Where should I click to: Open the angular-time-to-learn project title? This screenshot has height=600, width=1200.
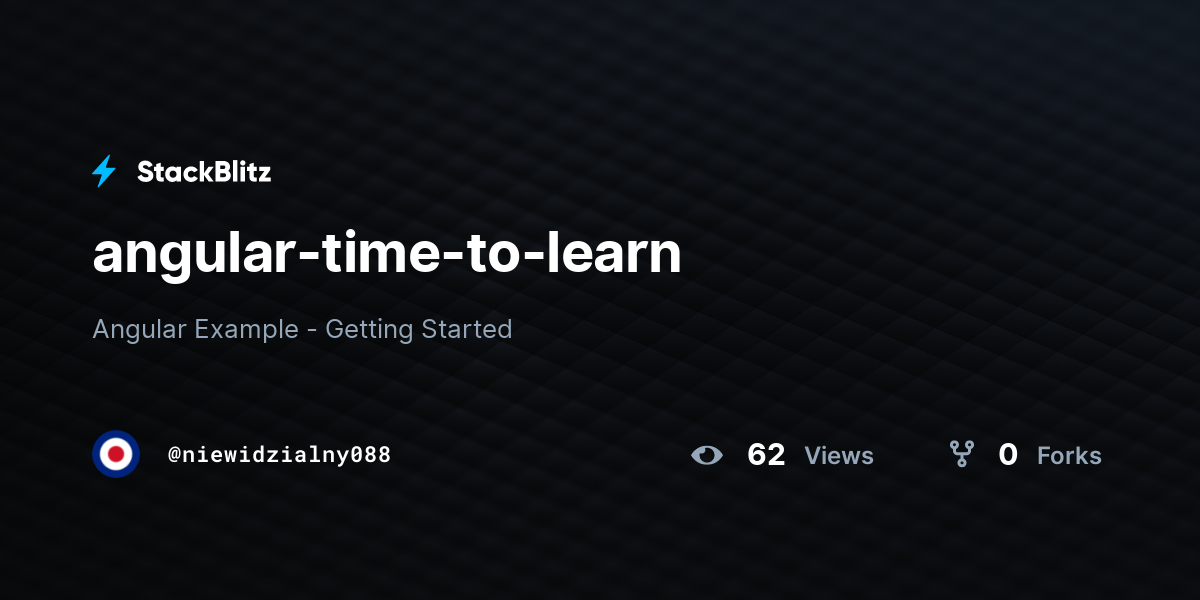point(387,254)
